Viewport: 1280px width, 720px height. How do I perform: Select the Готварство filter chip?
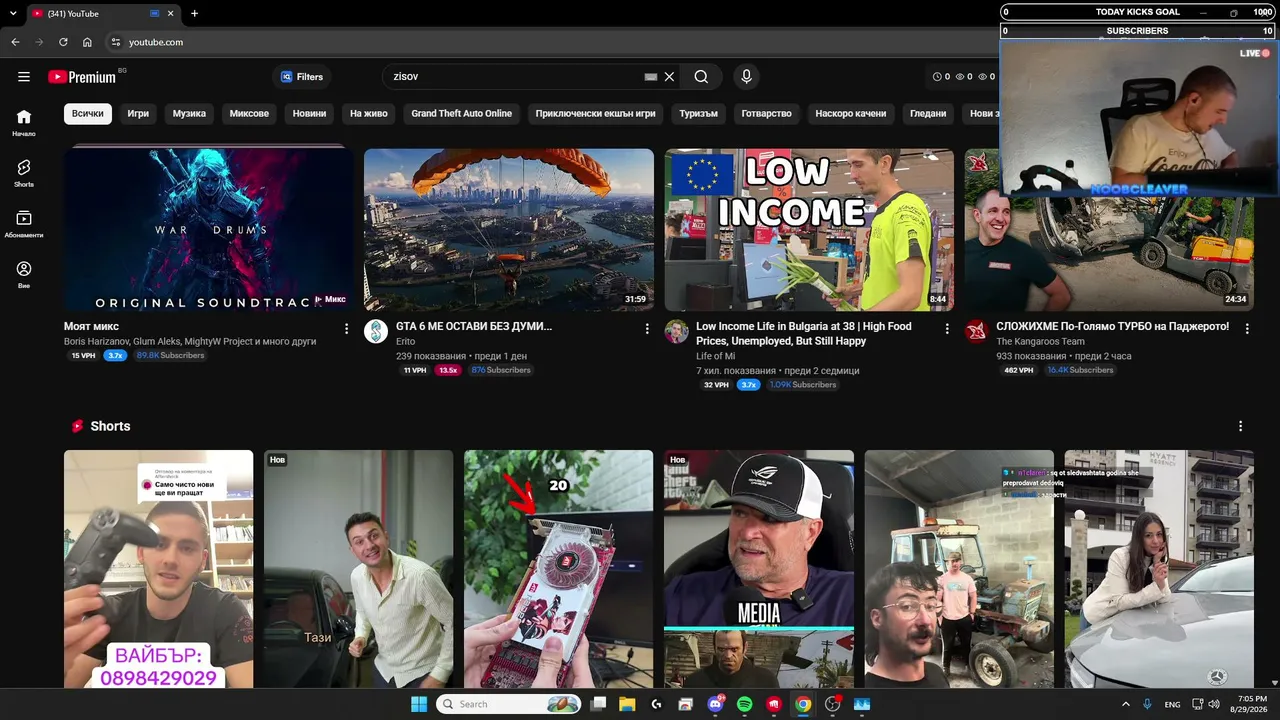click(x=767, y=114)
